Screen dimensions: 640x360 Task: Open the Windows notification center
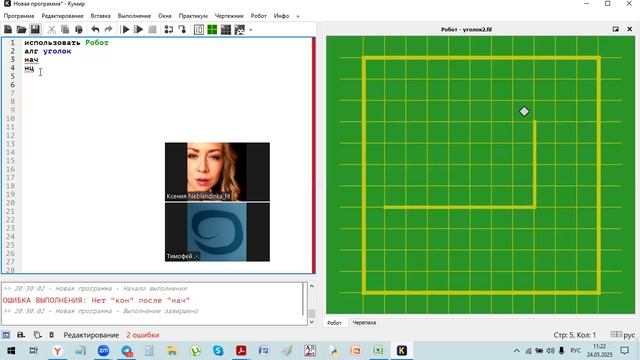click(624, 351)
